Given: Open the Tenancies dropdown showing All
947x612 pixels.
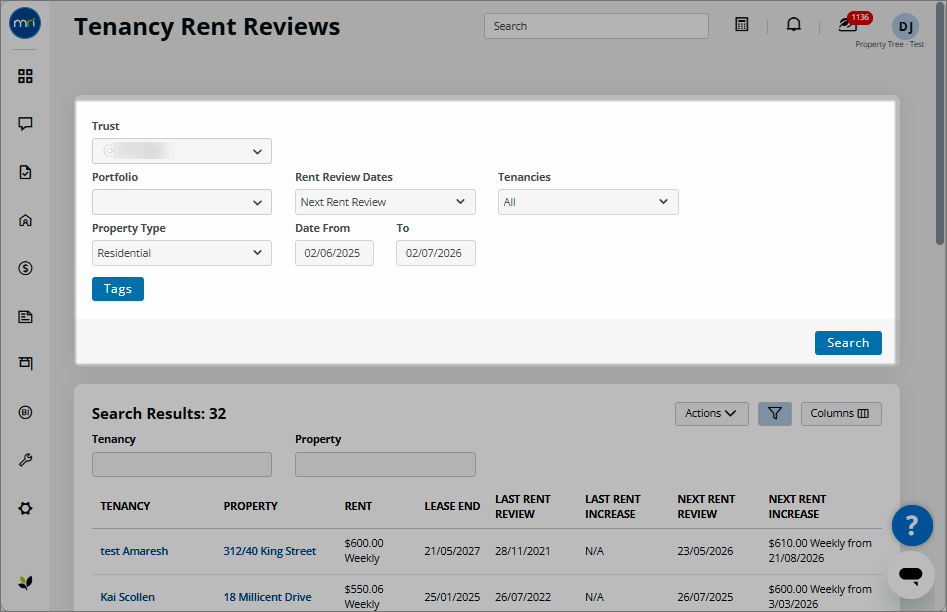Looking at the screenshot, I should [x=588, y=202].
